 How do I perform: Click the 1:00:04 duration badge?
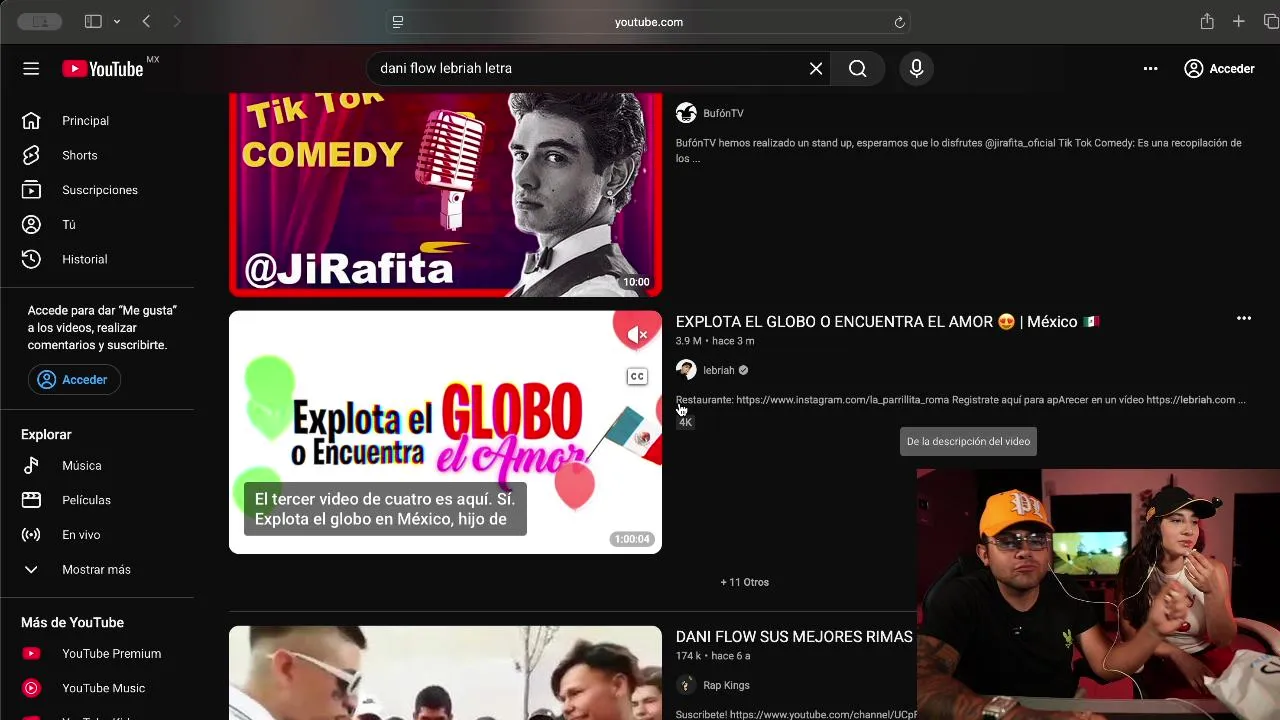click(x=632, y=540)
